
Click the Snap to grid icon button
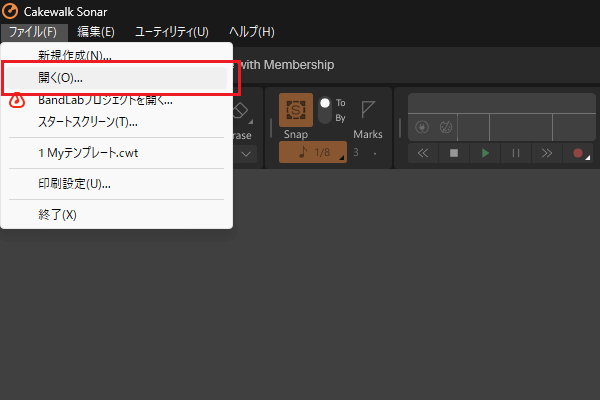pyautogui.click(x=295, y=109)
